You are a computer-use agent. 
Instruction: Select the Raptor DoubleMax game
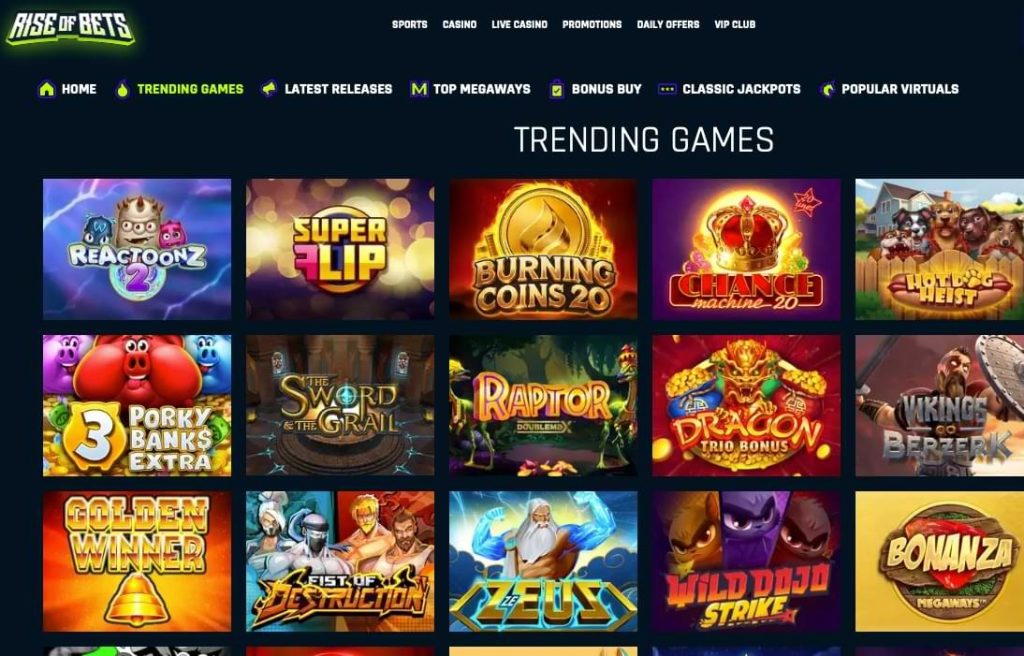[x=543, y=405]
